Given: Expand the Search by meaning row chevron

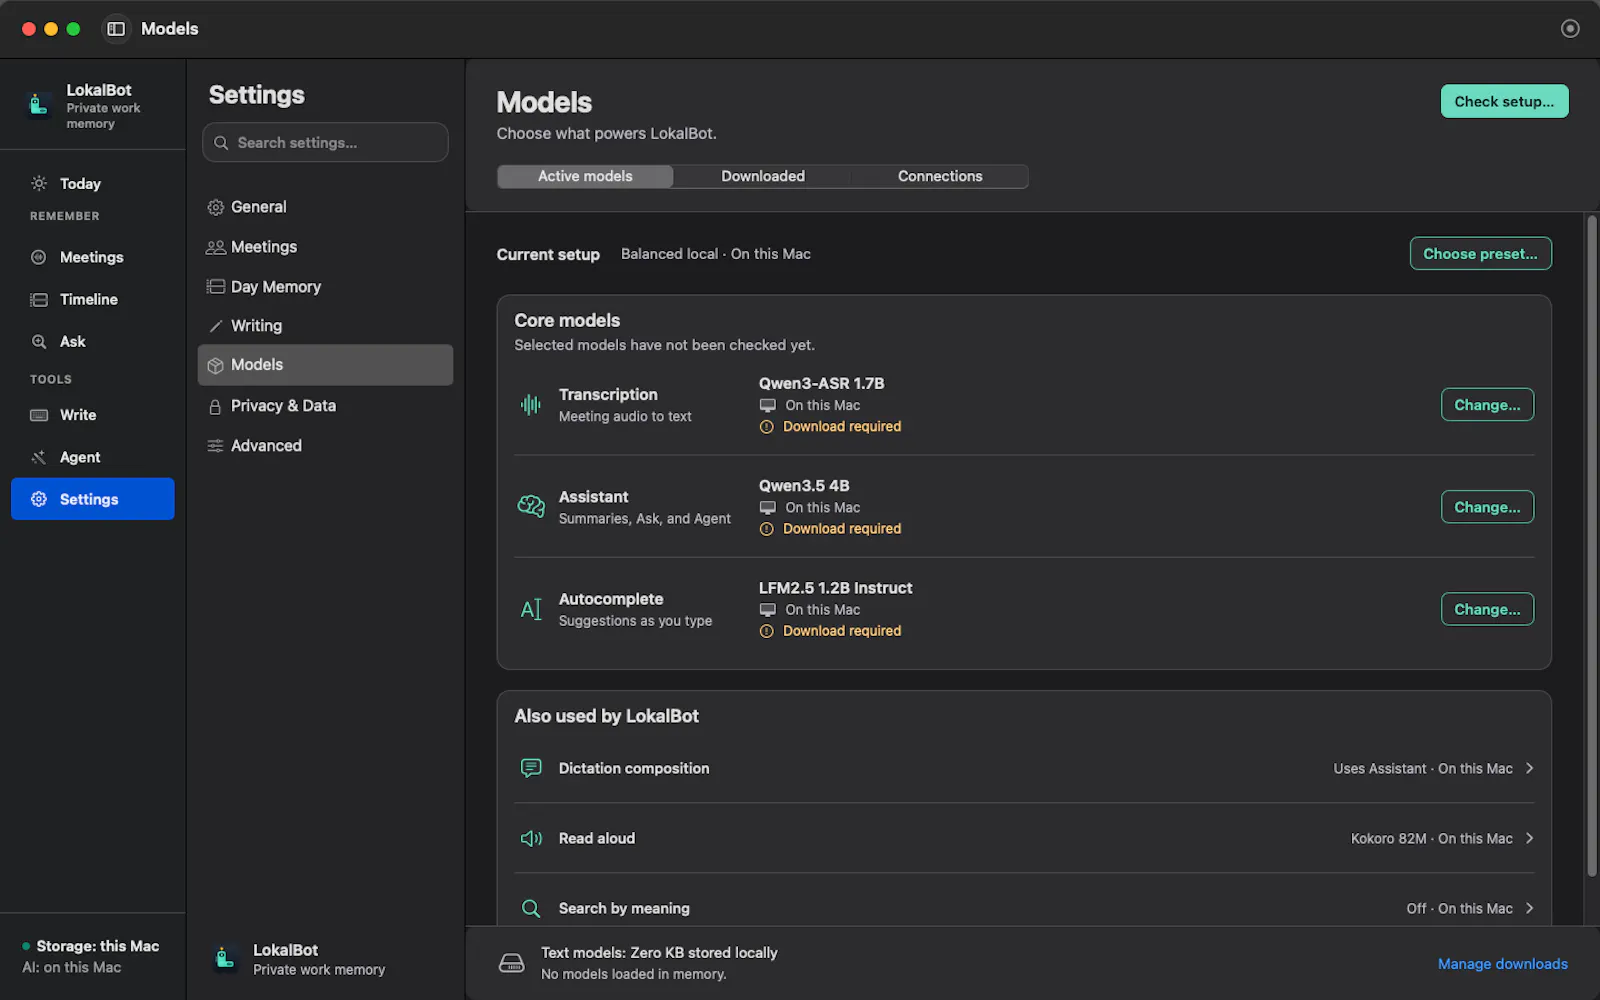Looking at the screenshot, I should click(x=1529, y=908).
